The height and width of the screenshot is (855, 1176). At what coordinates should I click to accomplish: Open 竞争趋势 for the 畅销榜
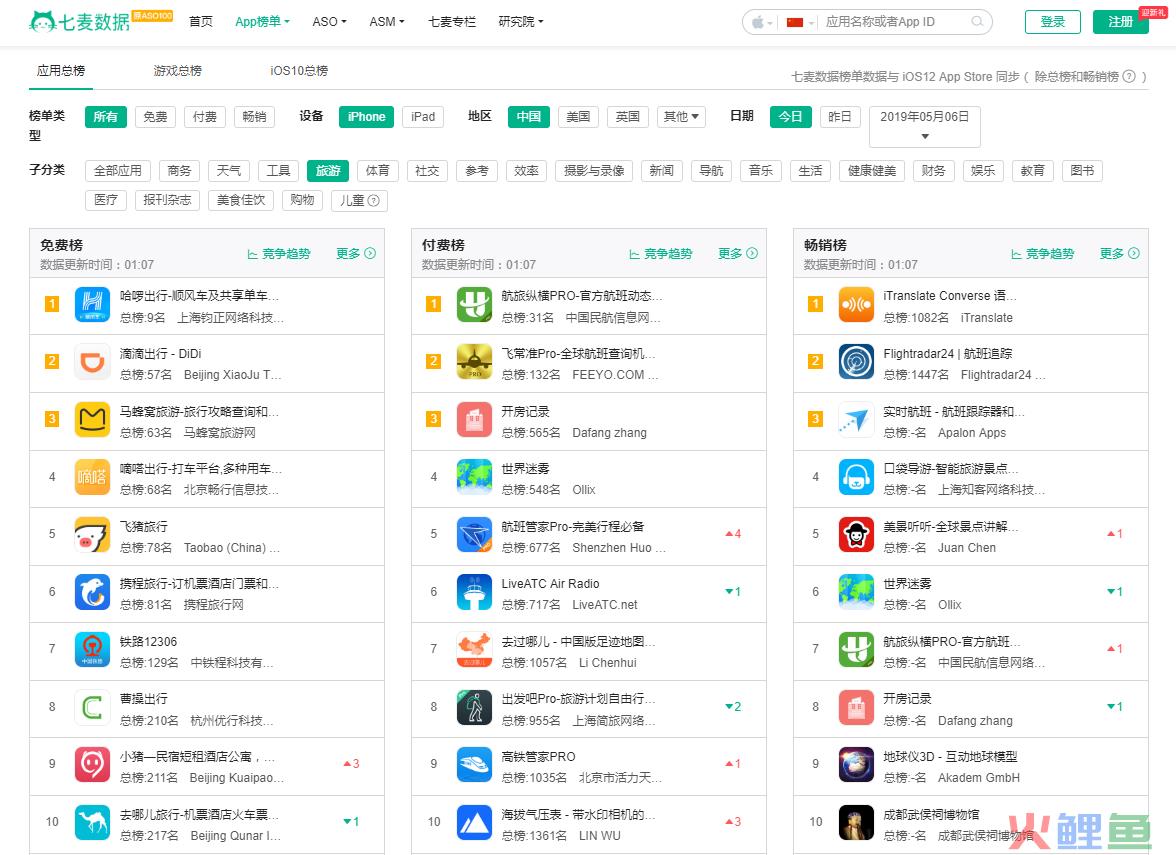pyautogui.click(x=1042, y=254)
